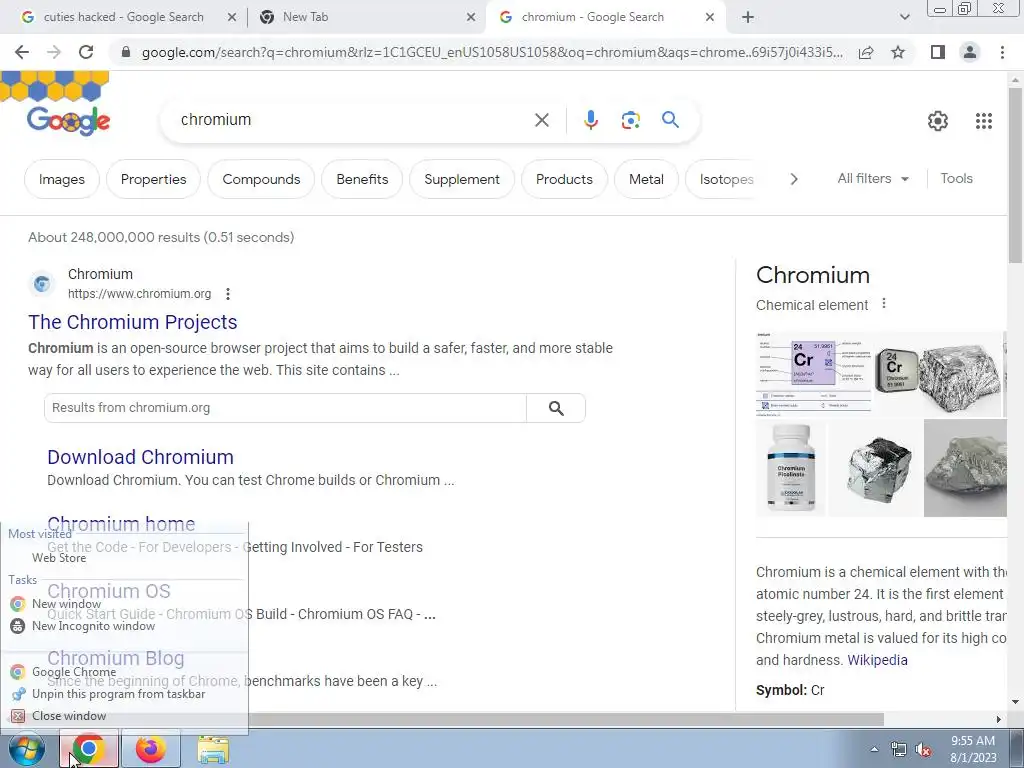Open the Chrome profile avatar menu
1024x768 pixels.
pyautogui.click(x=970, y=52)
